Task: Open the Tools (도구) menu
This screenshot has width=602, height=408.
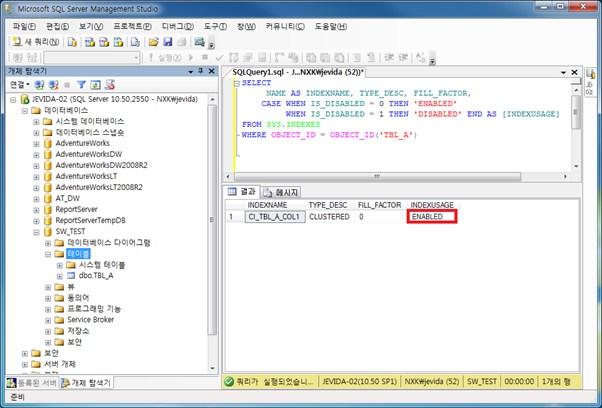Action: 215,26
